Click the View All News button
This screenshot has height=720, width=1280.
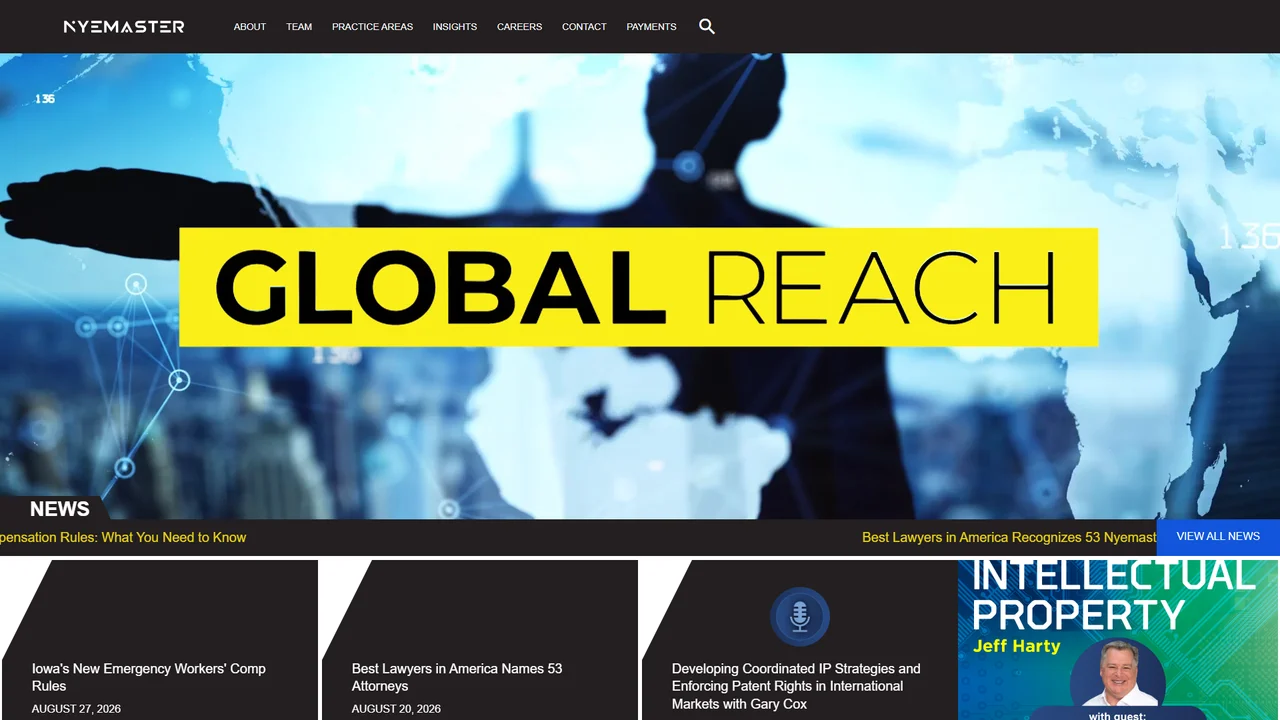tap(1218, 537)
